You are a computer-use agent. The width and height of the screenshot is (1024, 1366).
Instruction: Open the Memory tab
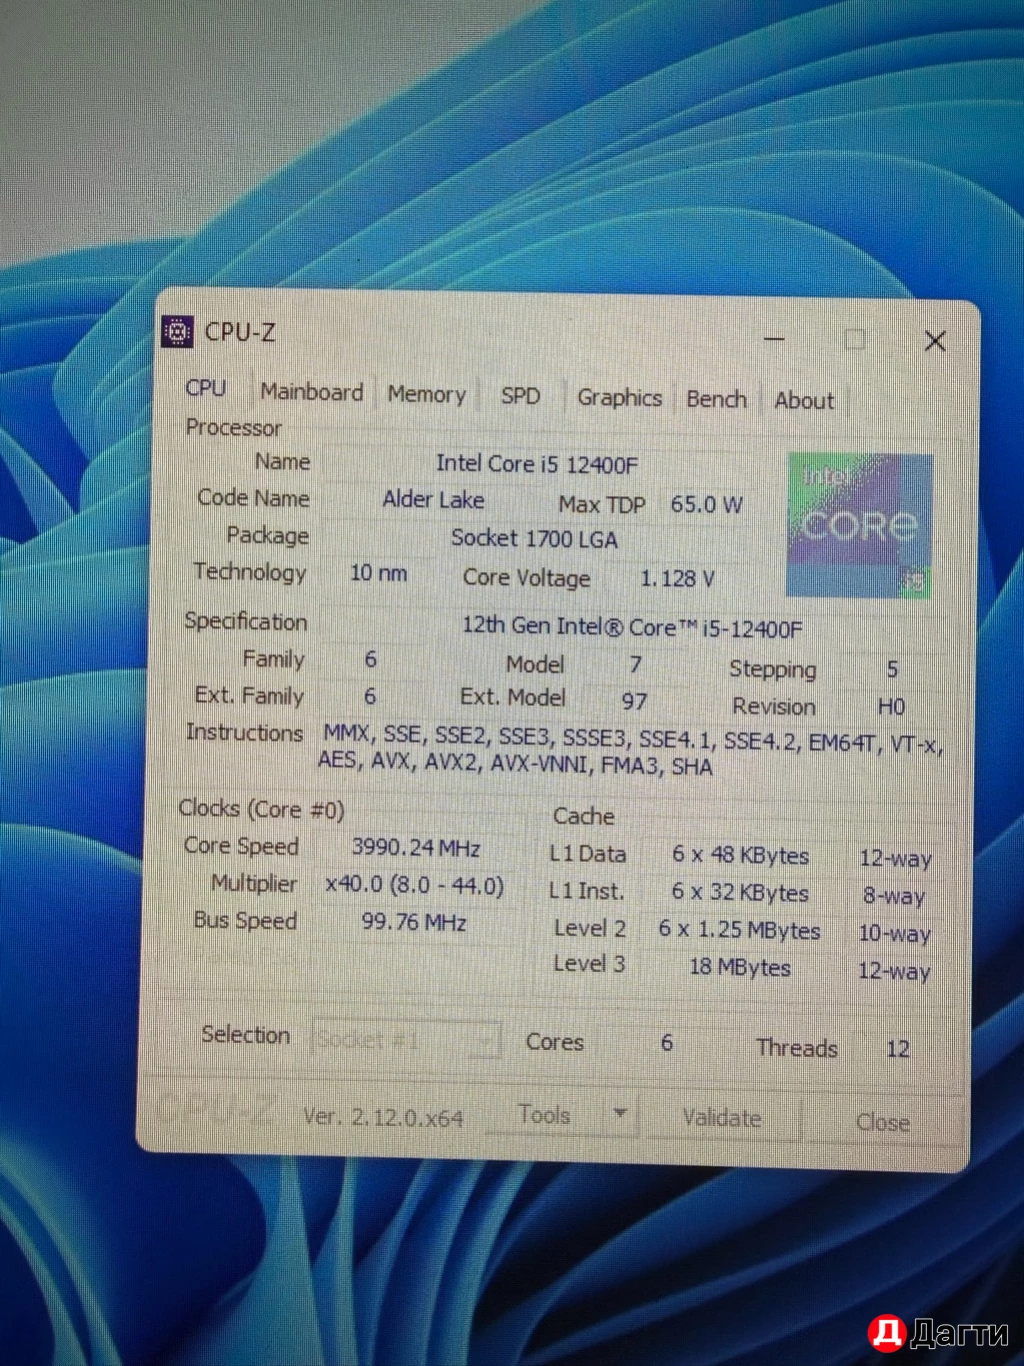tap(426, 395)
